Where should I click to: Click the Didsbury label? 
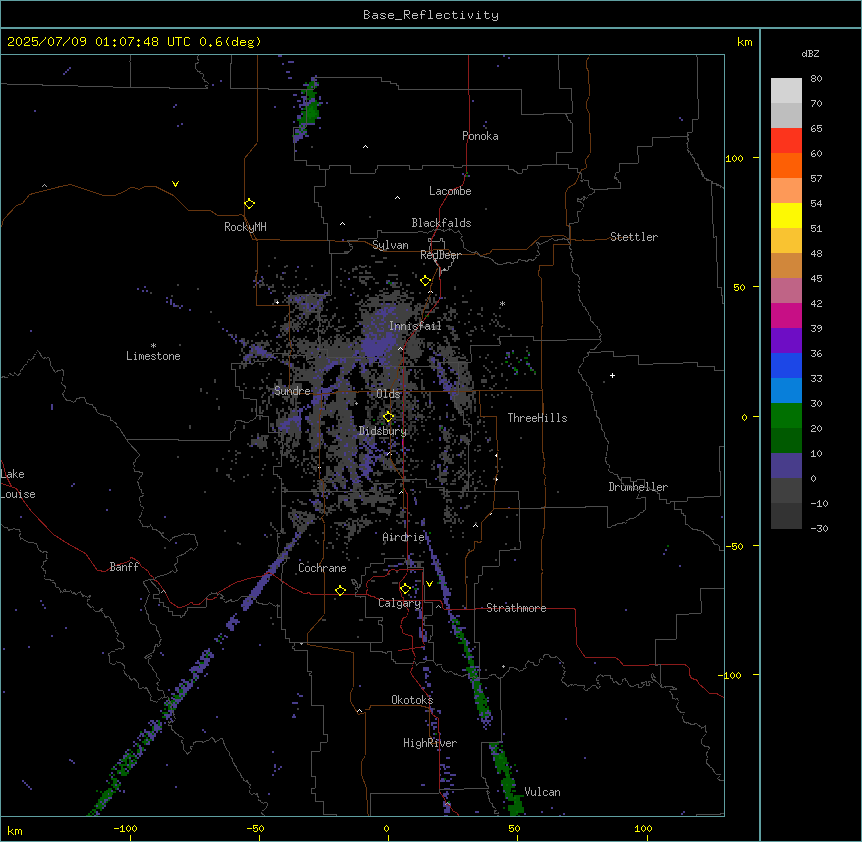tap(383, 431)
